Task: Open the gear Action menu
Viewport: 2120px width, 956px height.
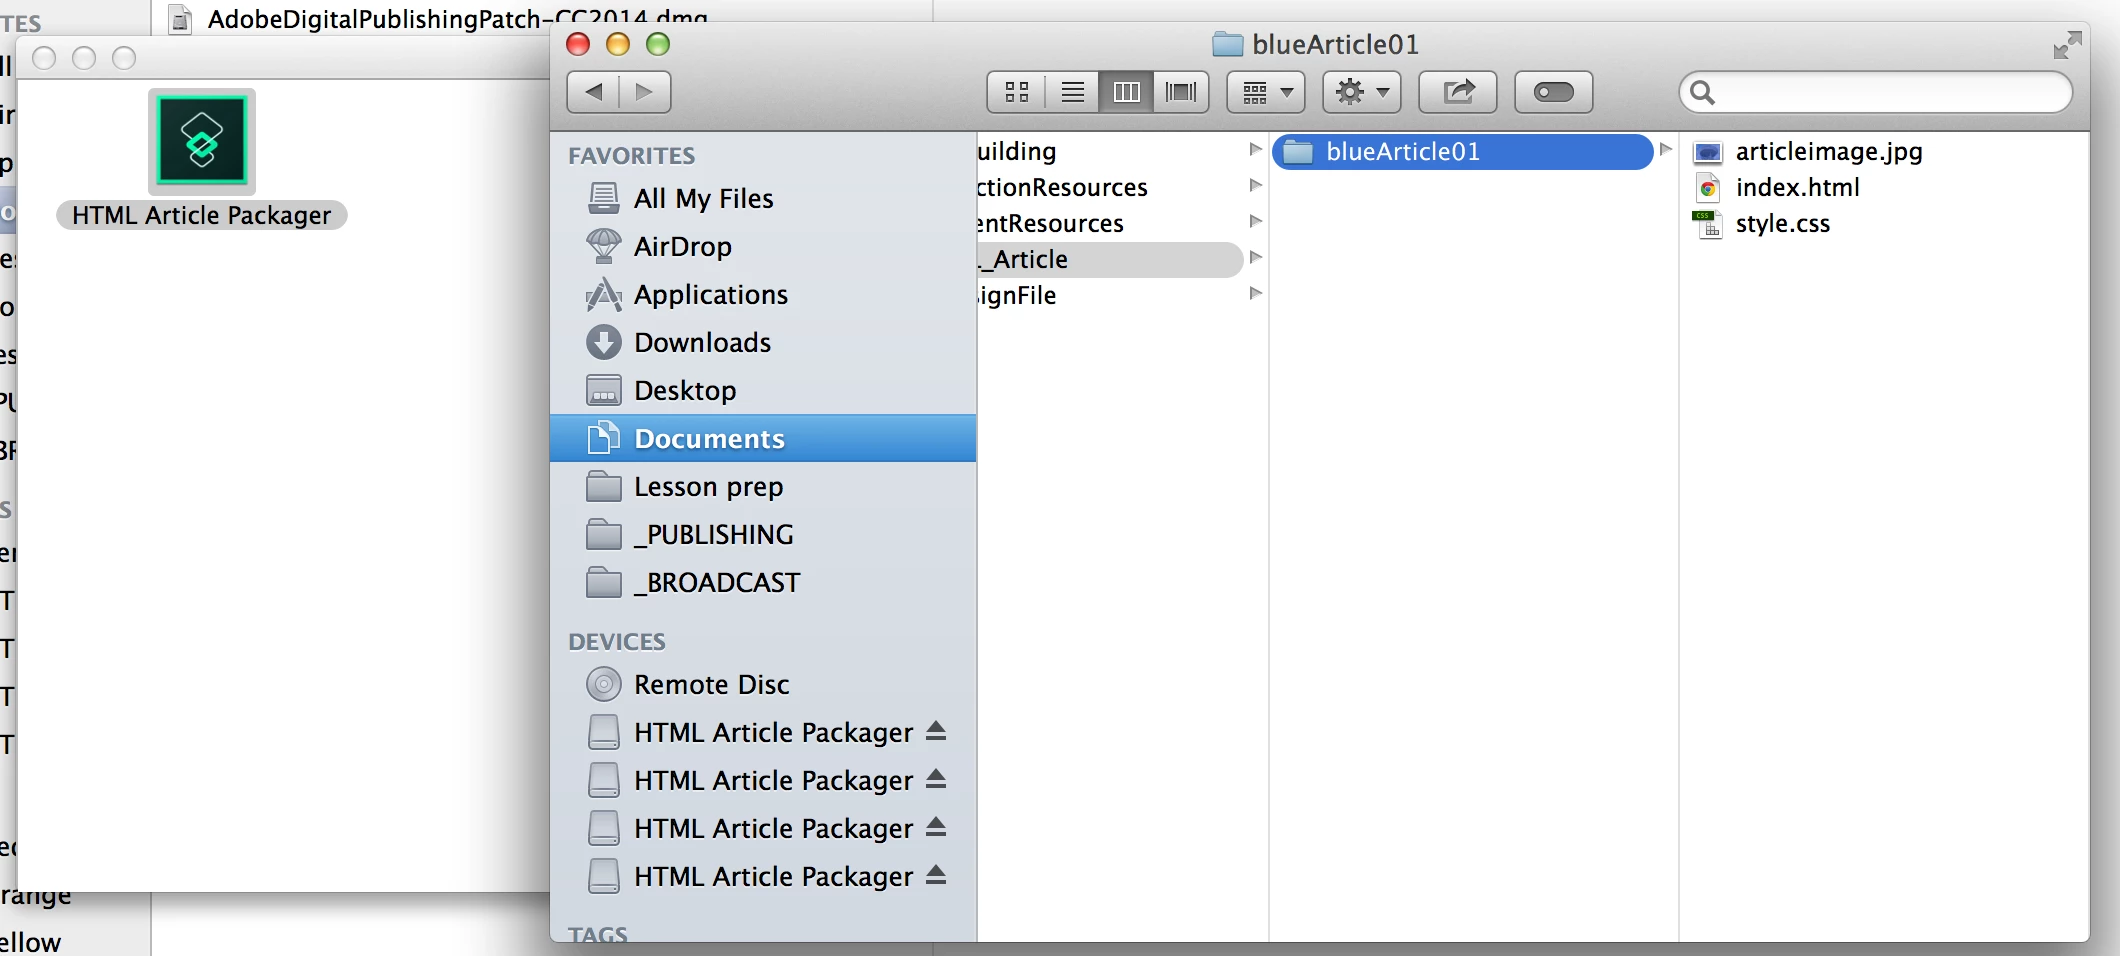Action: pyautogui.click(x=1362, y=92)
